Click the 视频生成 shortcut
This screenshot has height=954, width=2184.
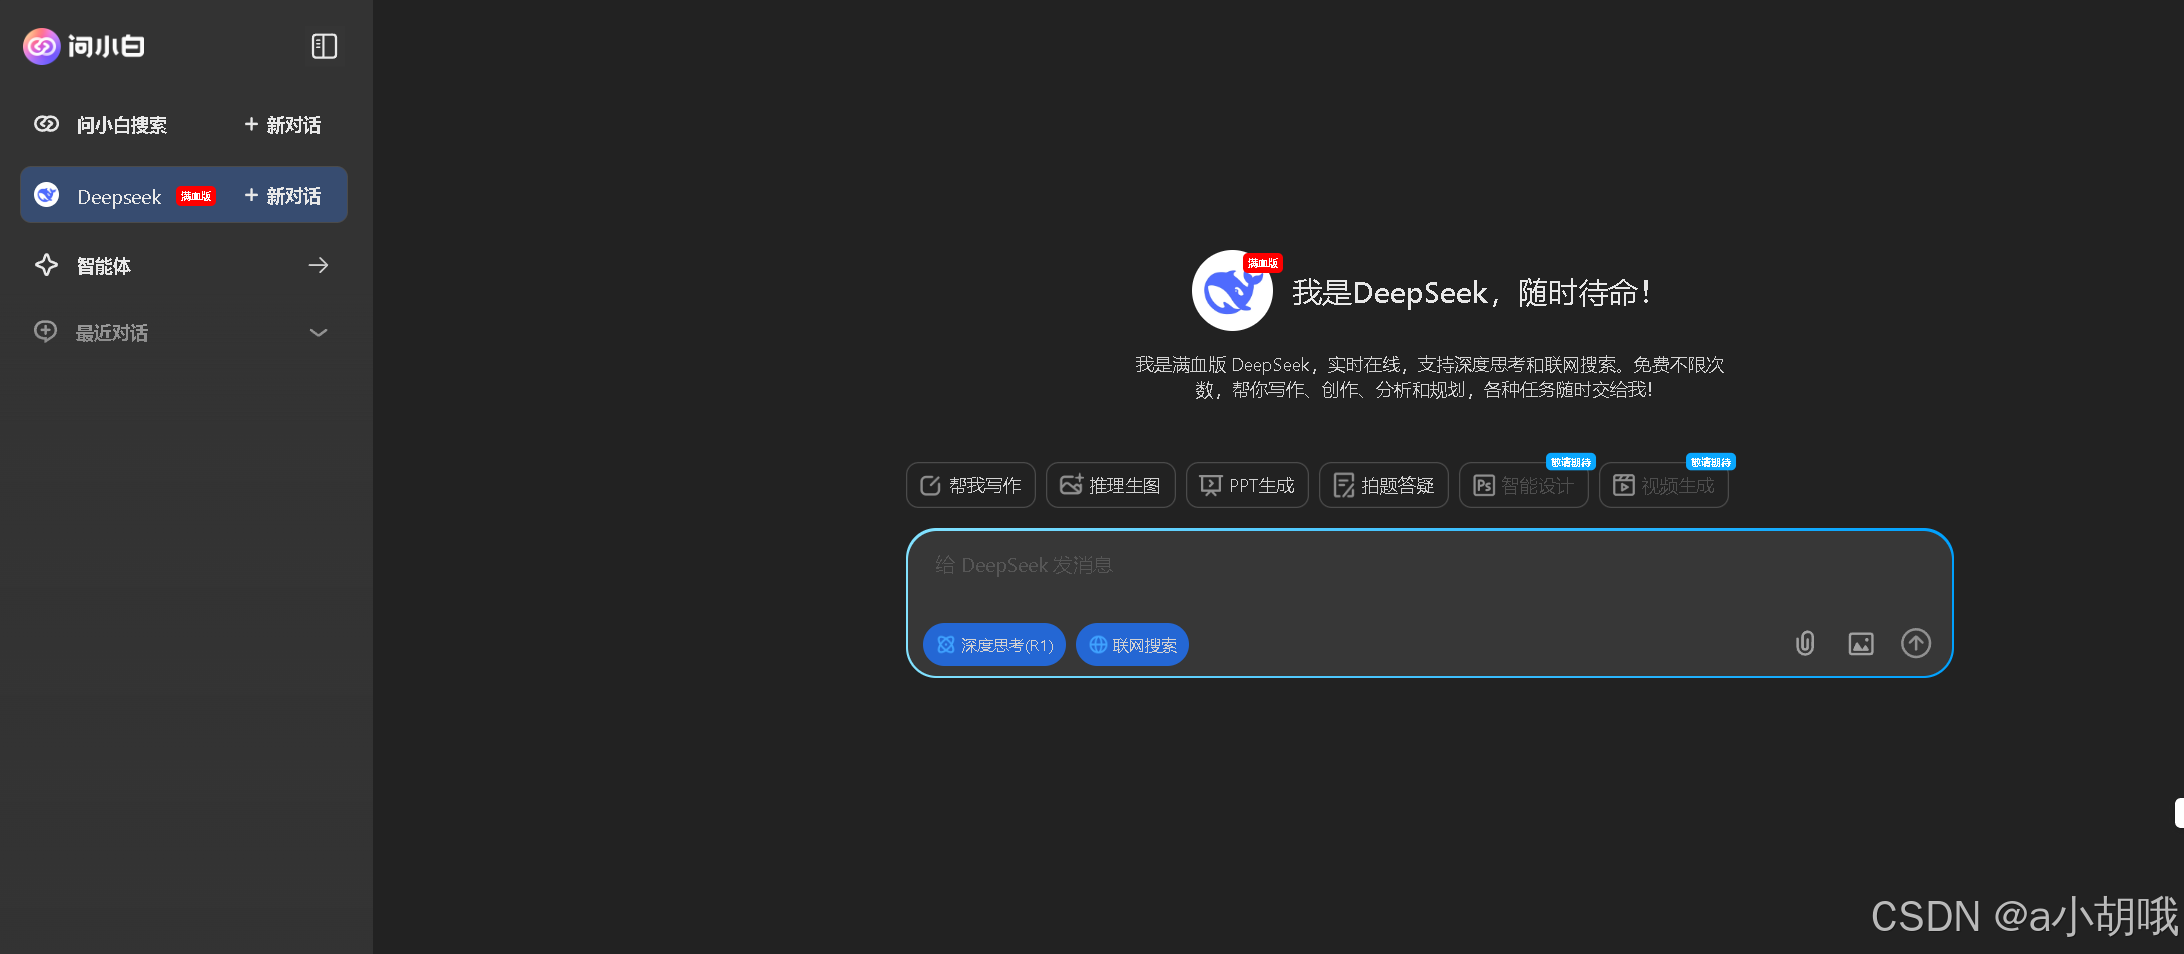coord(1663,485)
